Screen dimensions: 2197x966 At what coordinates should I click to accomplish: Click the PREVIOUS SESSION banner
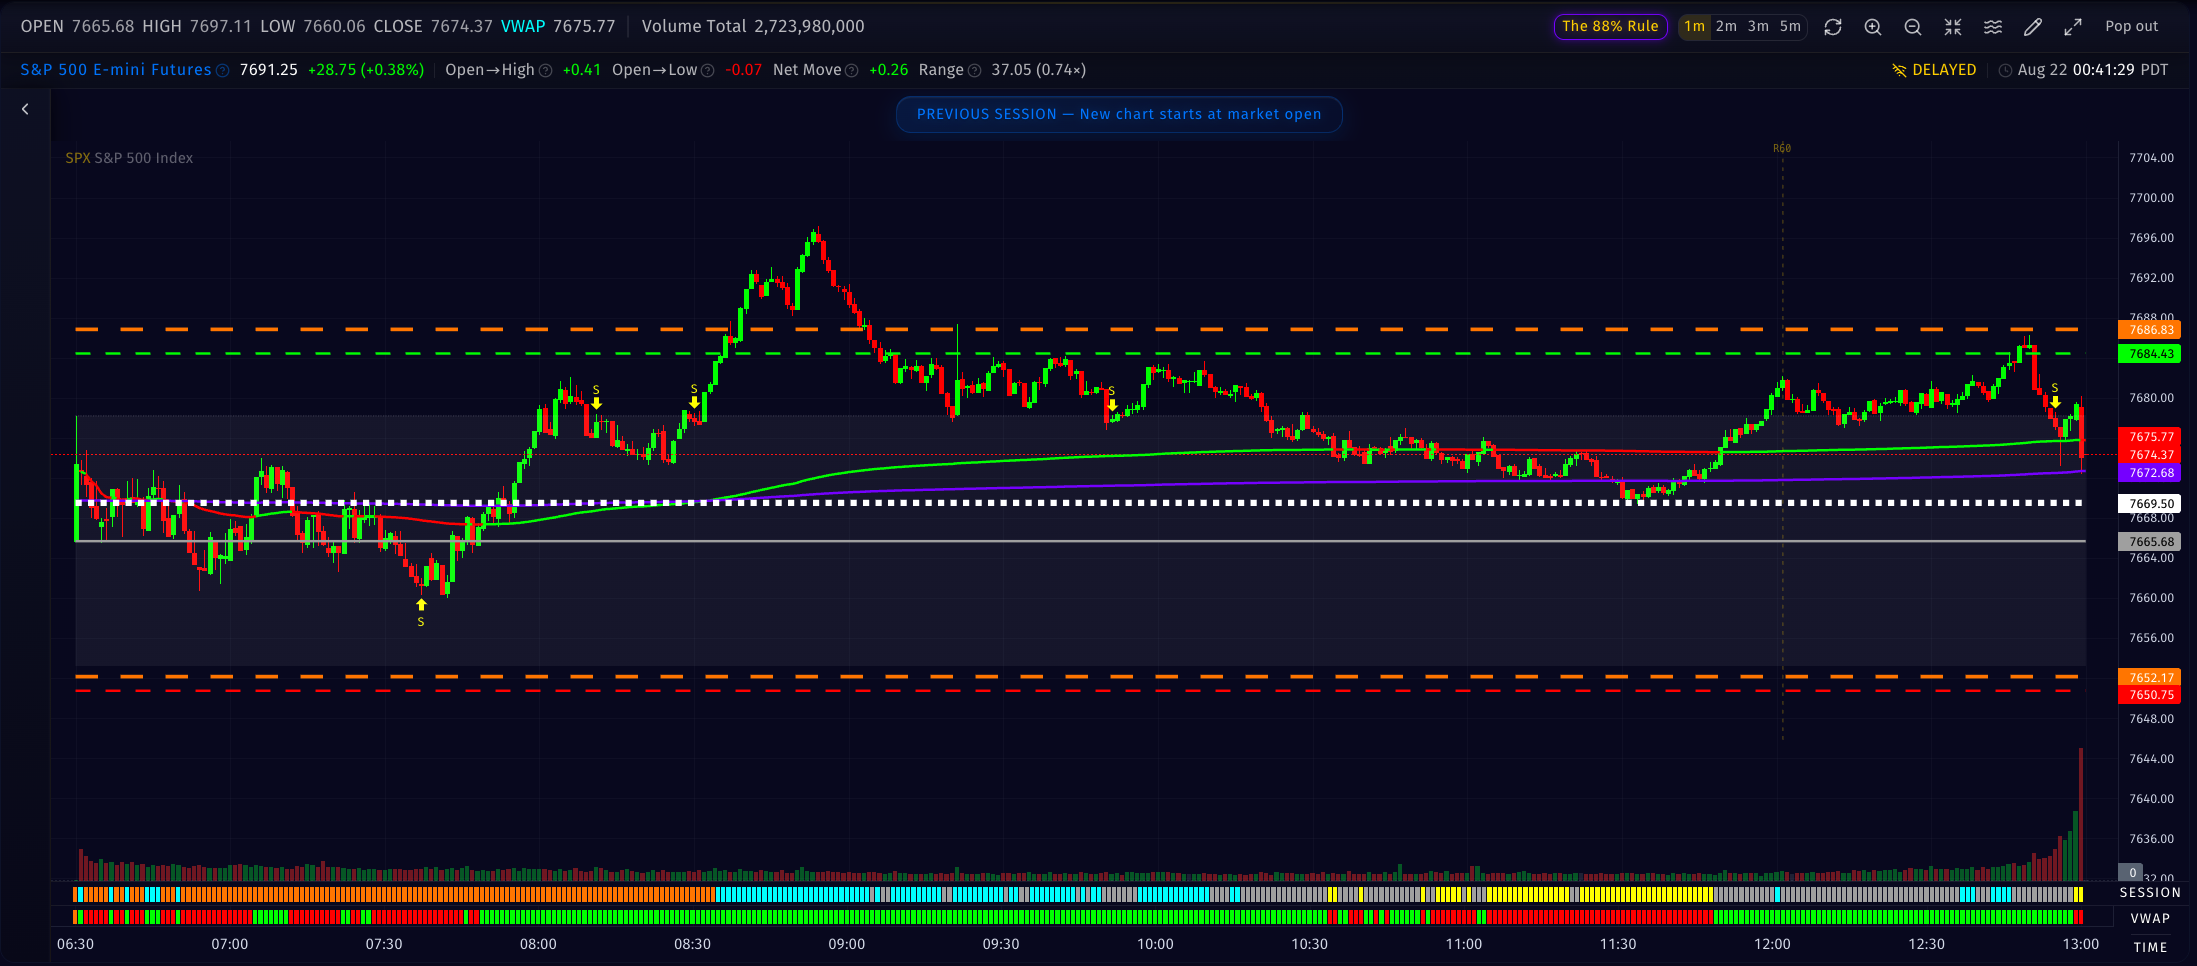coord(1119,114)
